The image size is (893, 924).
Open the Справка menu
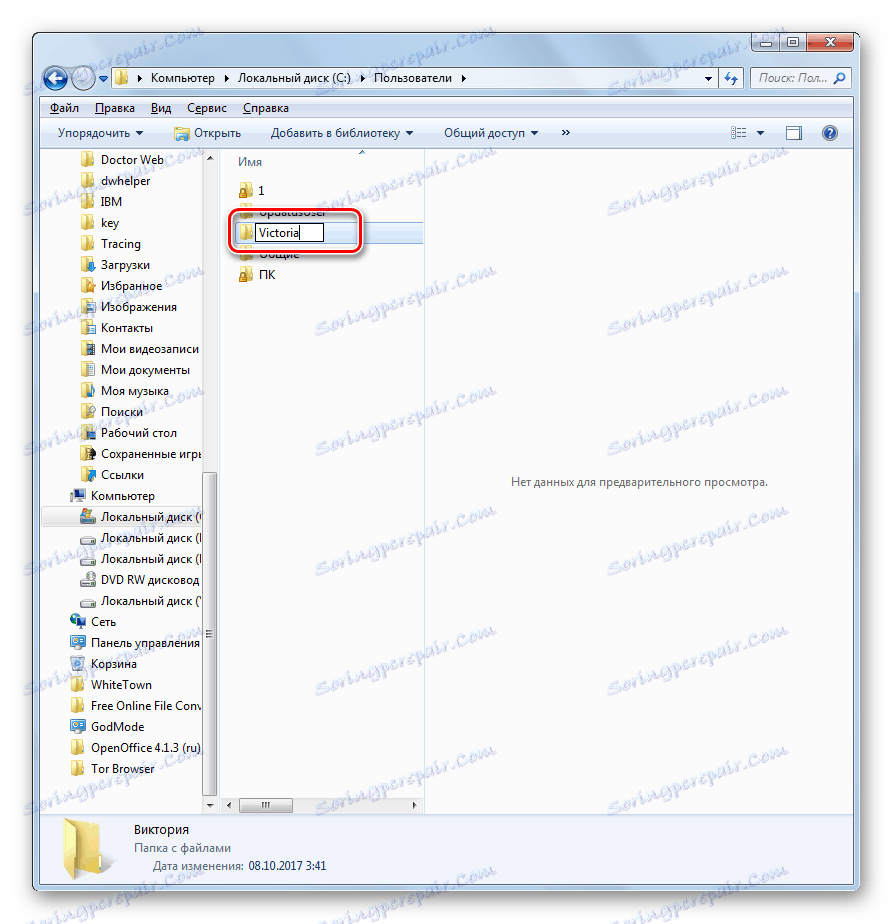click(266, 108)
